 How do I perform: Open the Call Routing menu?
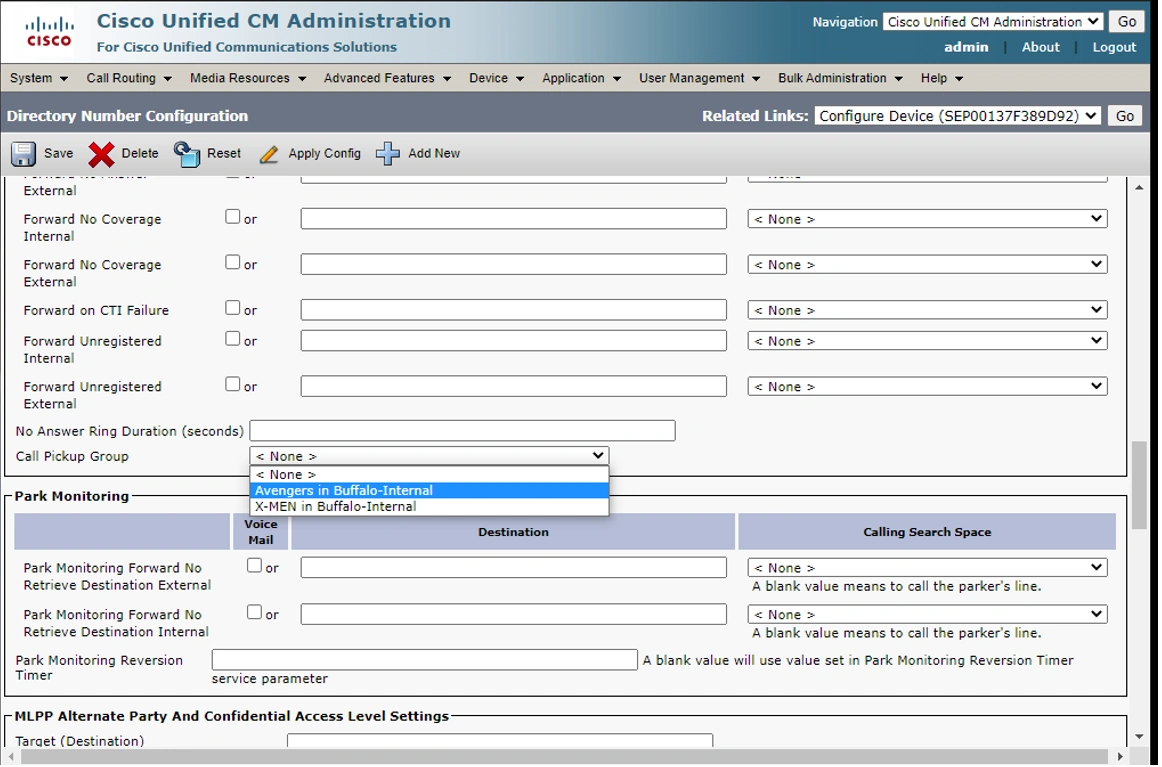pyautogui.click(x=129, y=78)
